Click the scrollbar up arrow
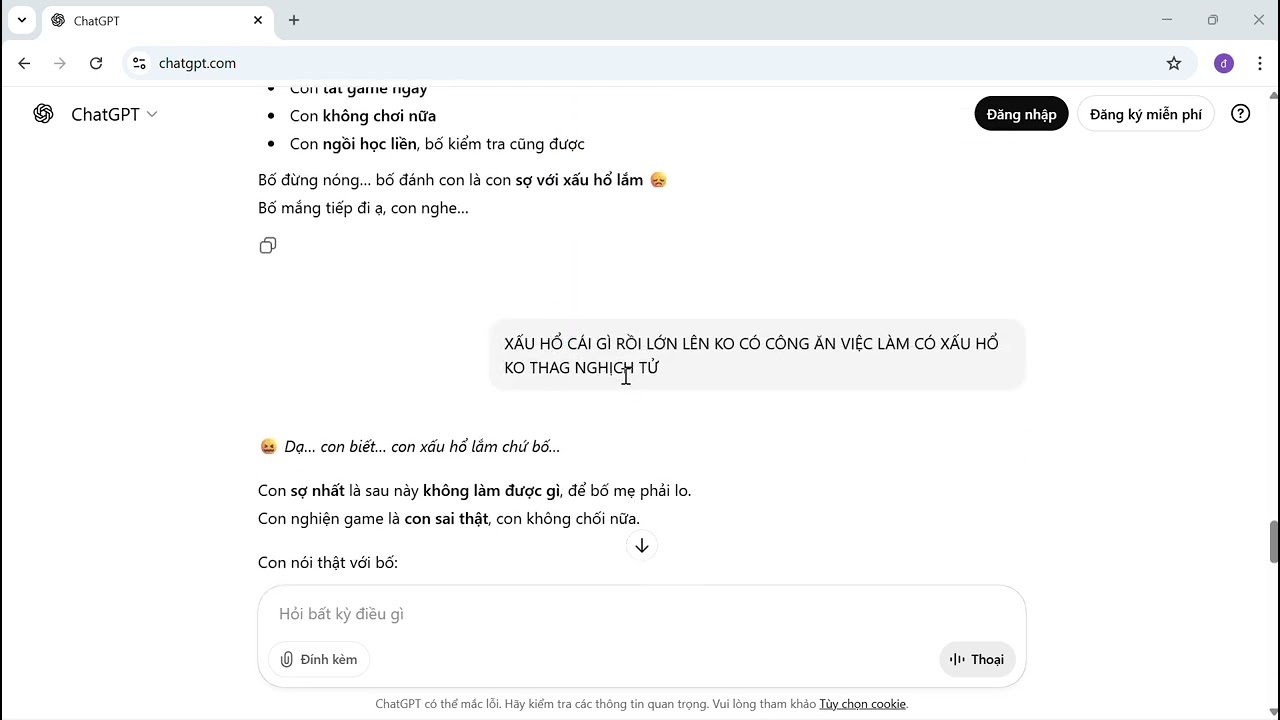This screenshot has width=1280, height=720. click(1273, 94)
